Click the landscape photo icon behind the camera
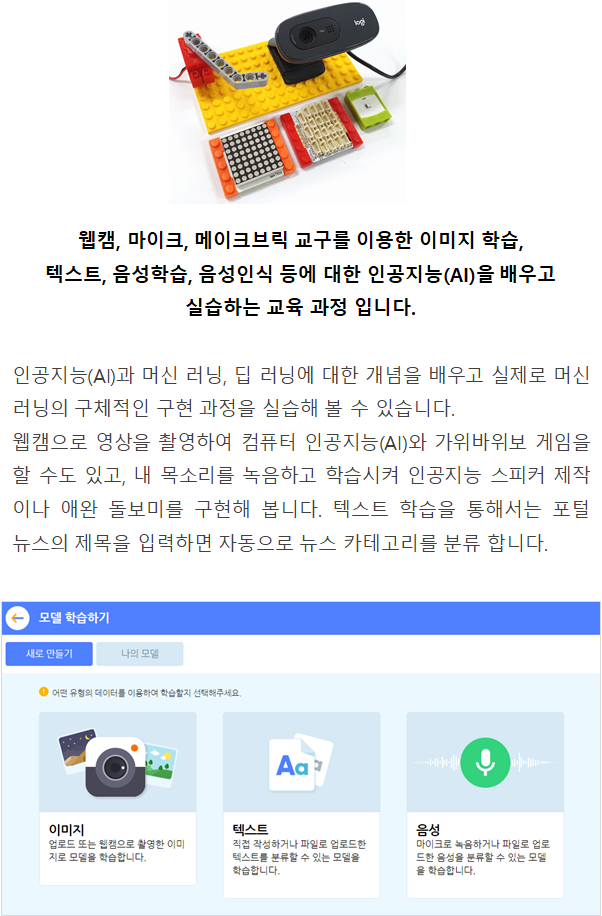The image size is (602, 916). 160,764
